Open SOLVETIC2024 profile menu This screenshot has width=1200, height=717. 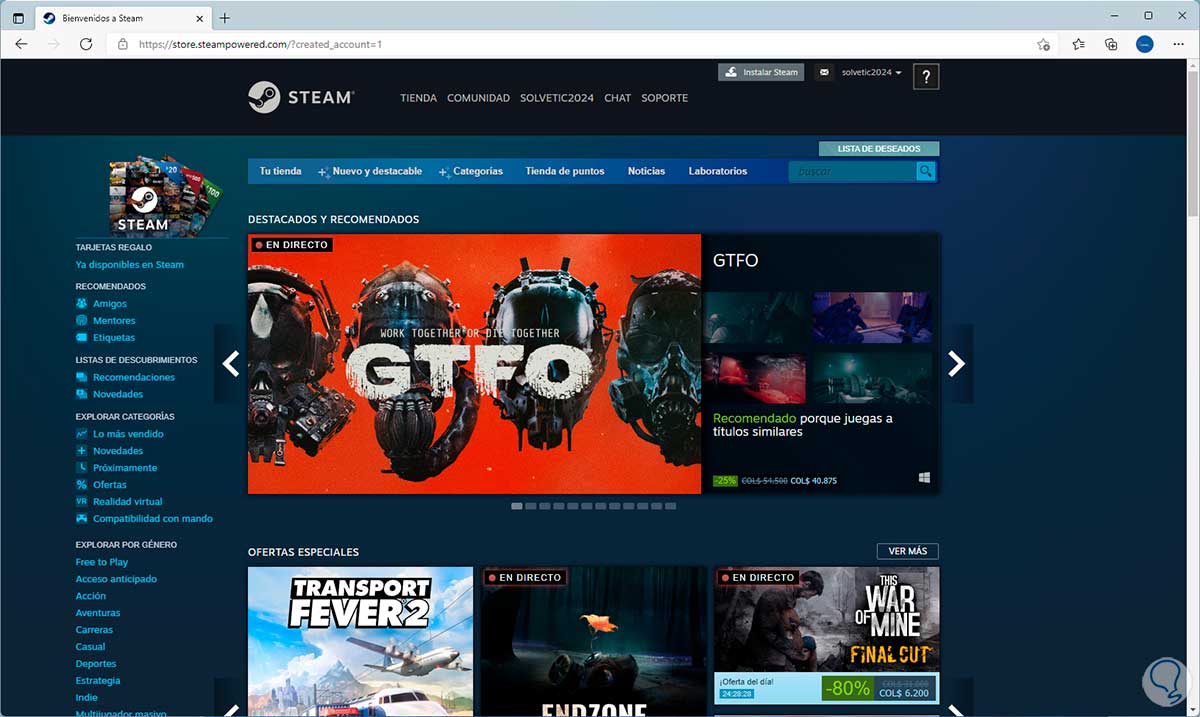(557, 98)
